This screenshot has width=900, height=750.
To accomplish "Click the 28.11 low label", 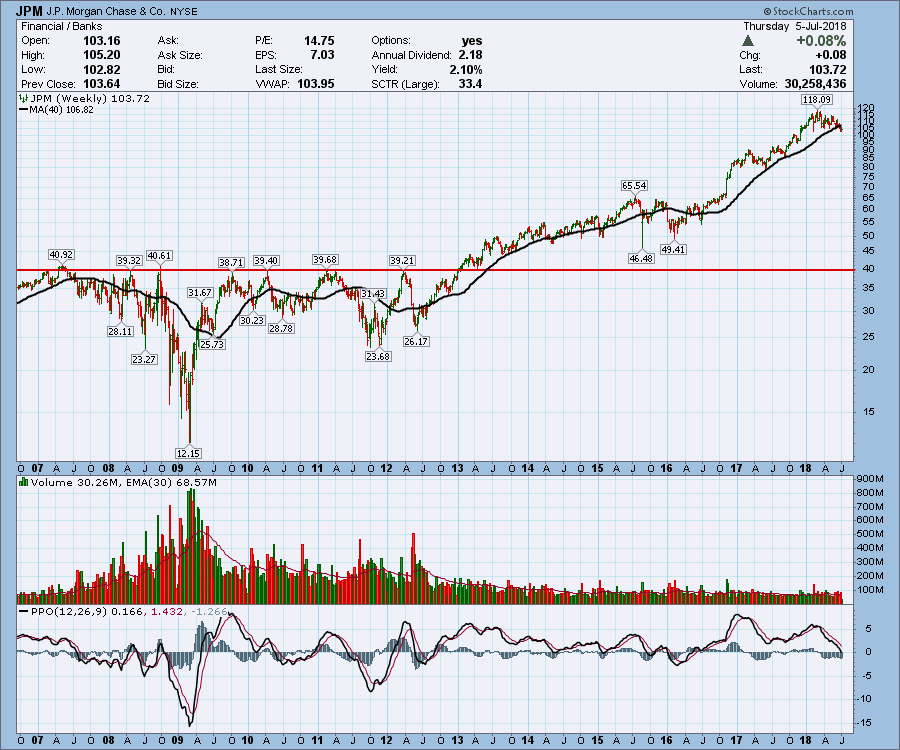I will click(x=120, y=331).
